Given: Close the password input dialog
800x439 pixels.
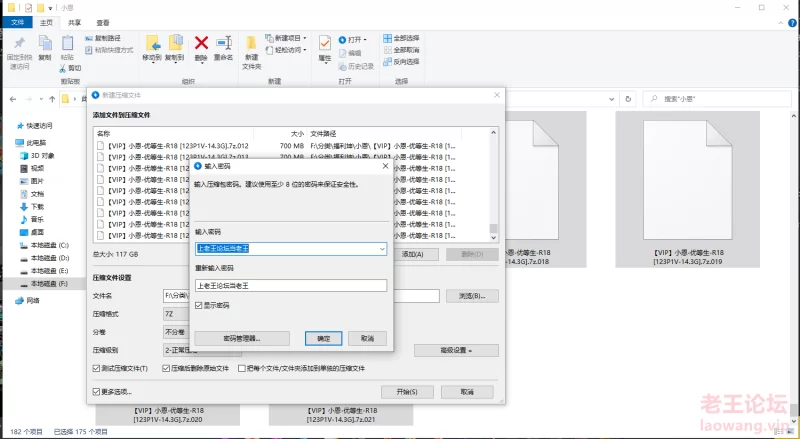Looking at the screenshot, I should (385, 166).
